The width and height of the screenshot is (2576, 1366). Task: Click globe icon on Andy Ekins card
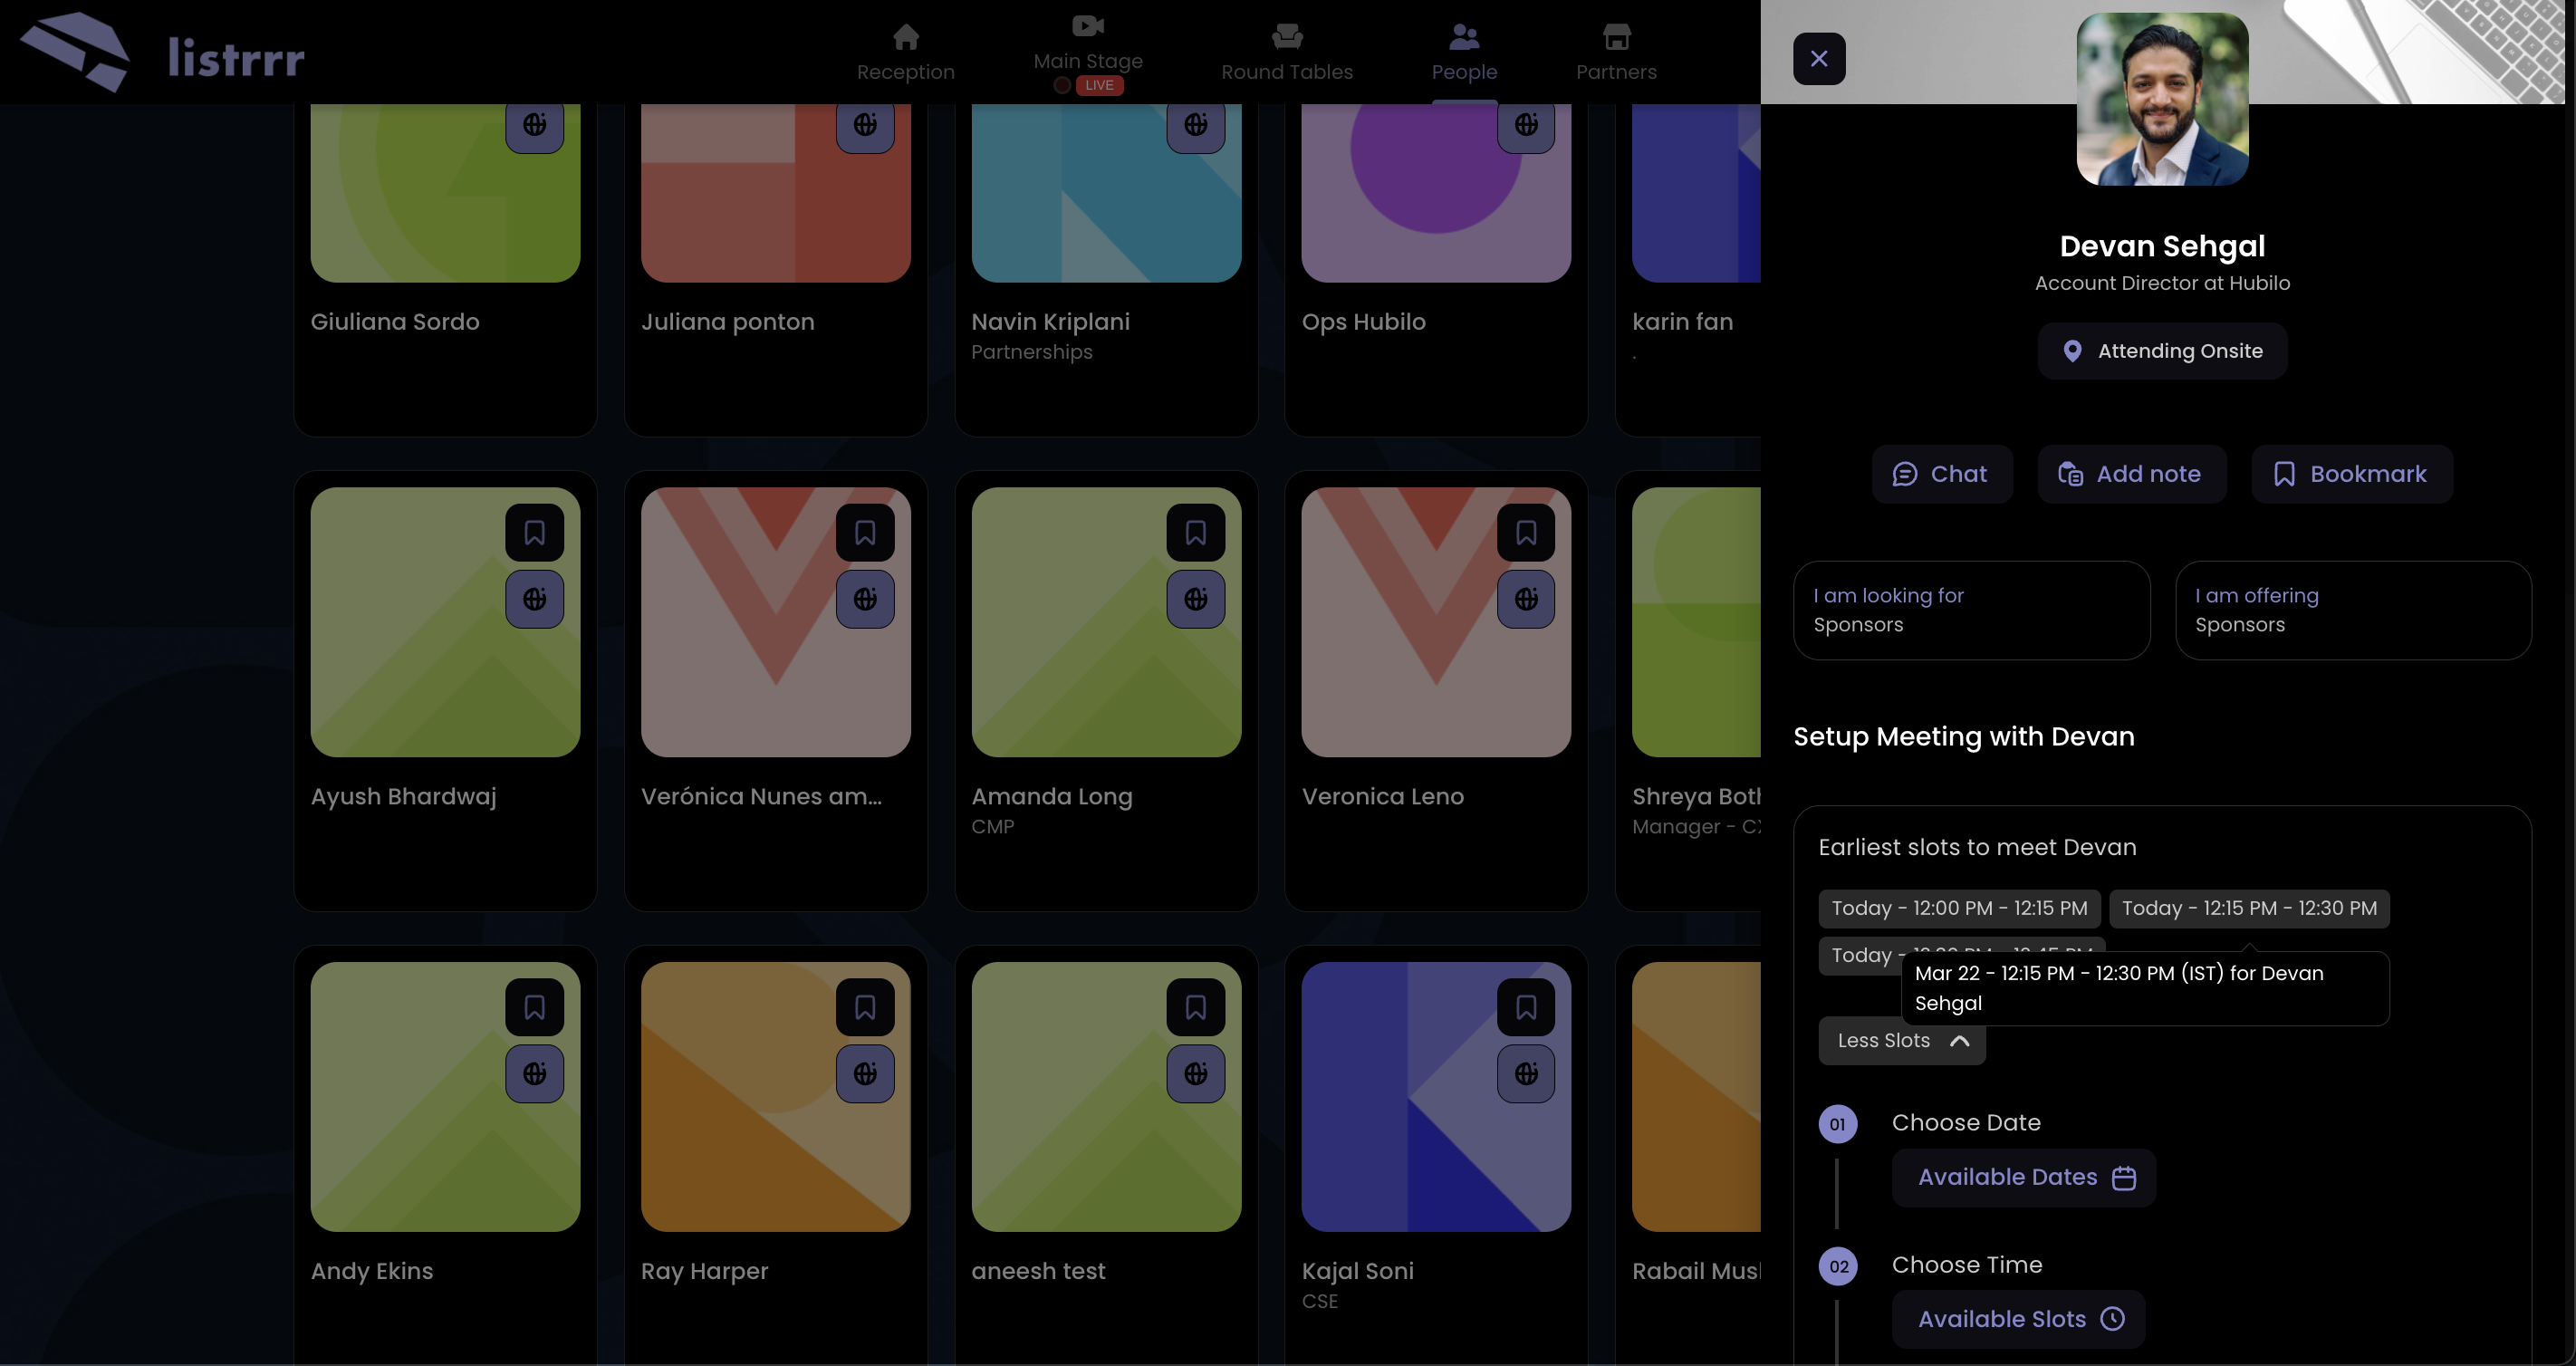(x=535, y=1074)
